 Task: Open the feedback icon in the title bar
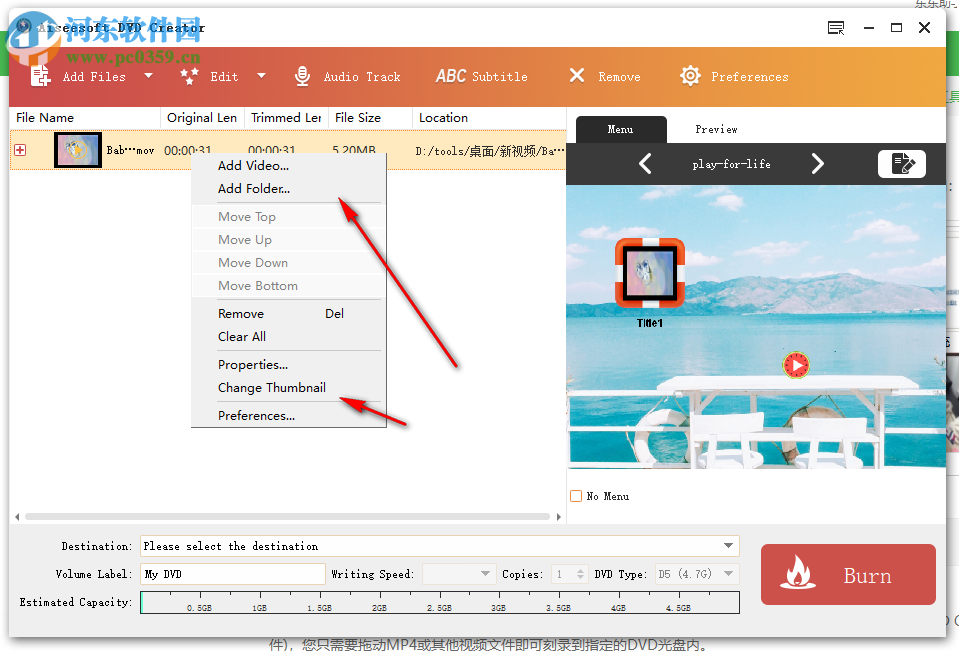click(835, 28)
